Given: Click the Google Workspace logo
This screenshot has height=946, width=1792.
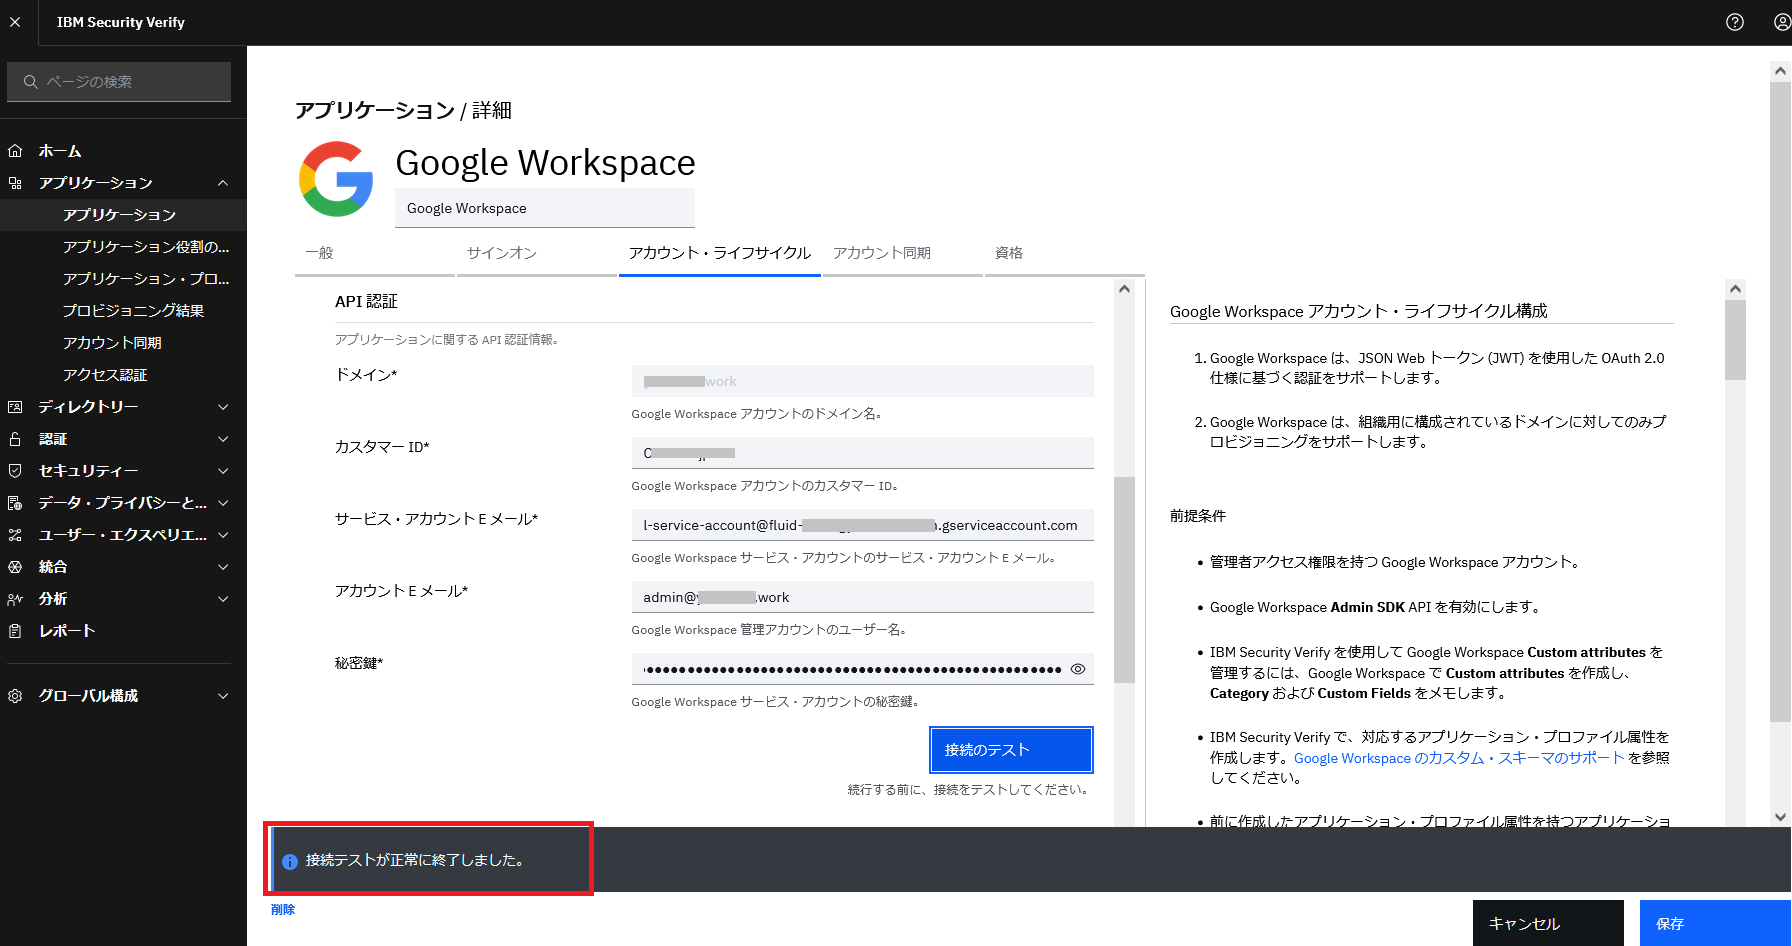Looking at the screenshot, I should pos(337,179).
